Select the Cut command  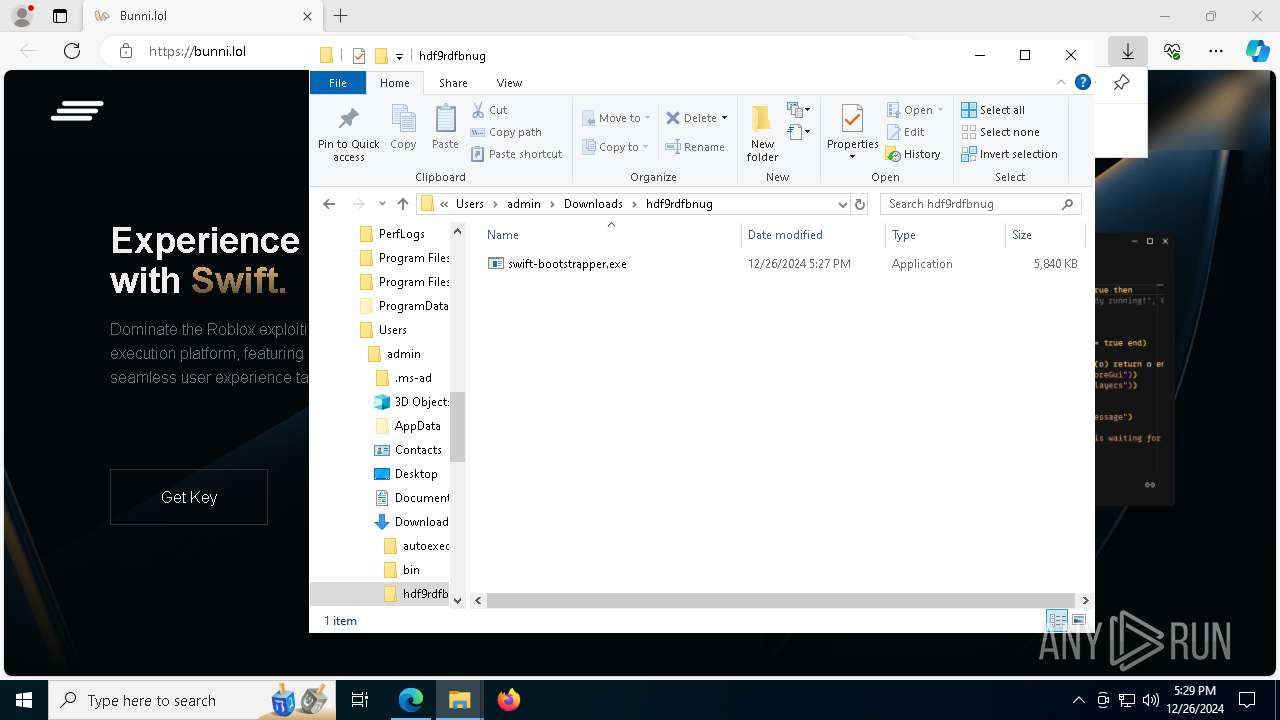(x=489, y=110)
